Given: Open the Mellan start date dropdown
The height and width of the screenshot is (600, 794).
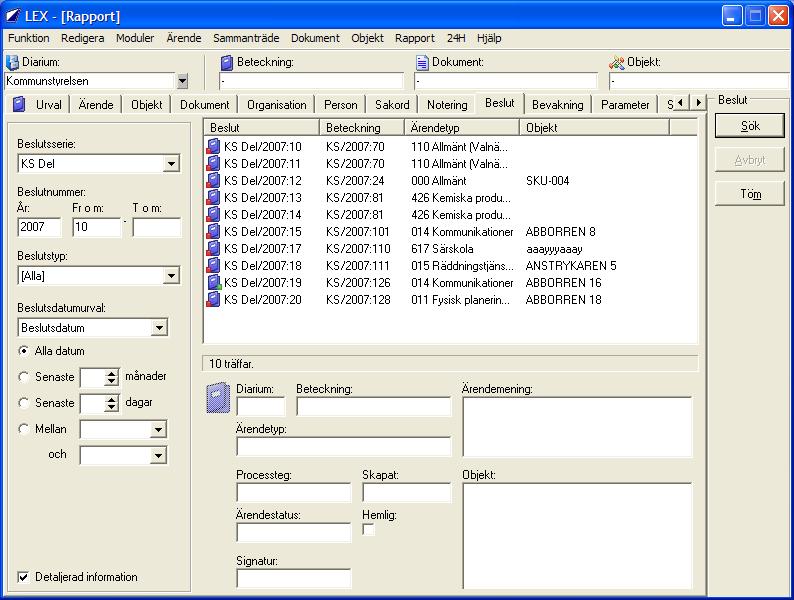Looking at the screenshot, I should [158, 429].
